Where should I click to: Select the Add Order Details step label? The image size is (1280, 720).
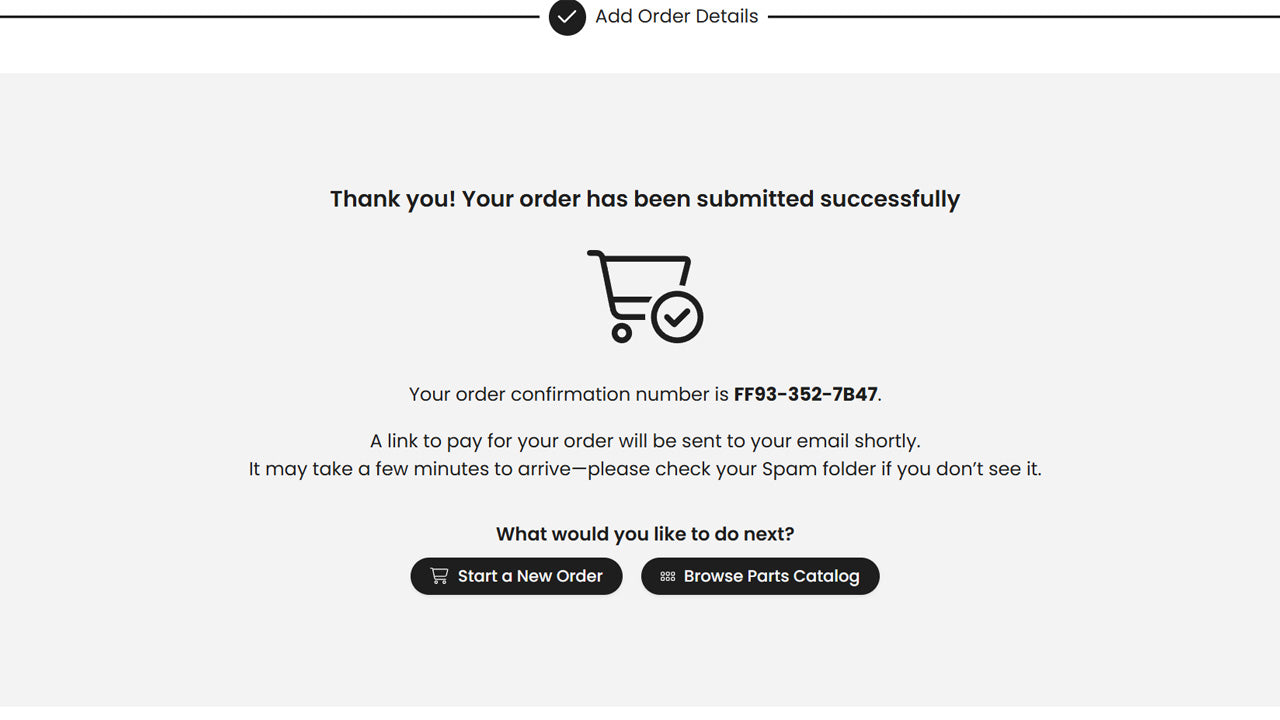tap(676, 17)
